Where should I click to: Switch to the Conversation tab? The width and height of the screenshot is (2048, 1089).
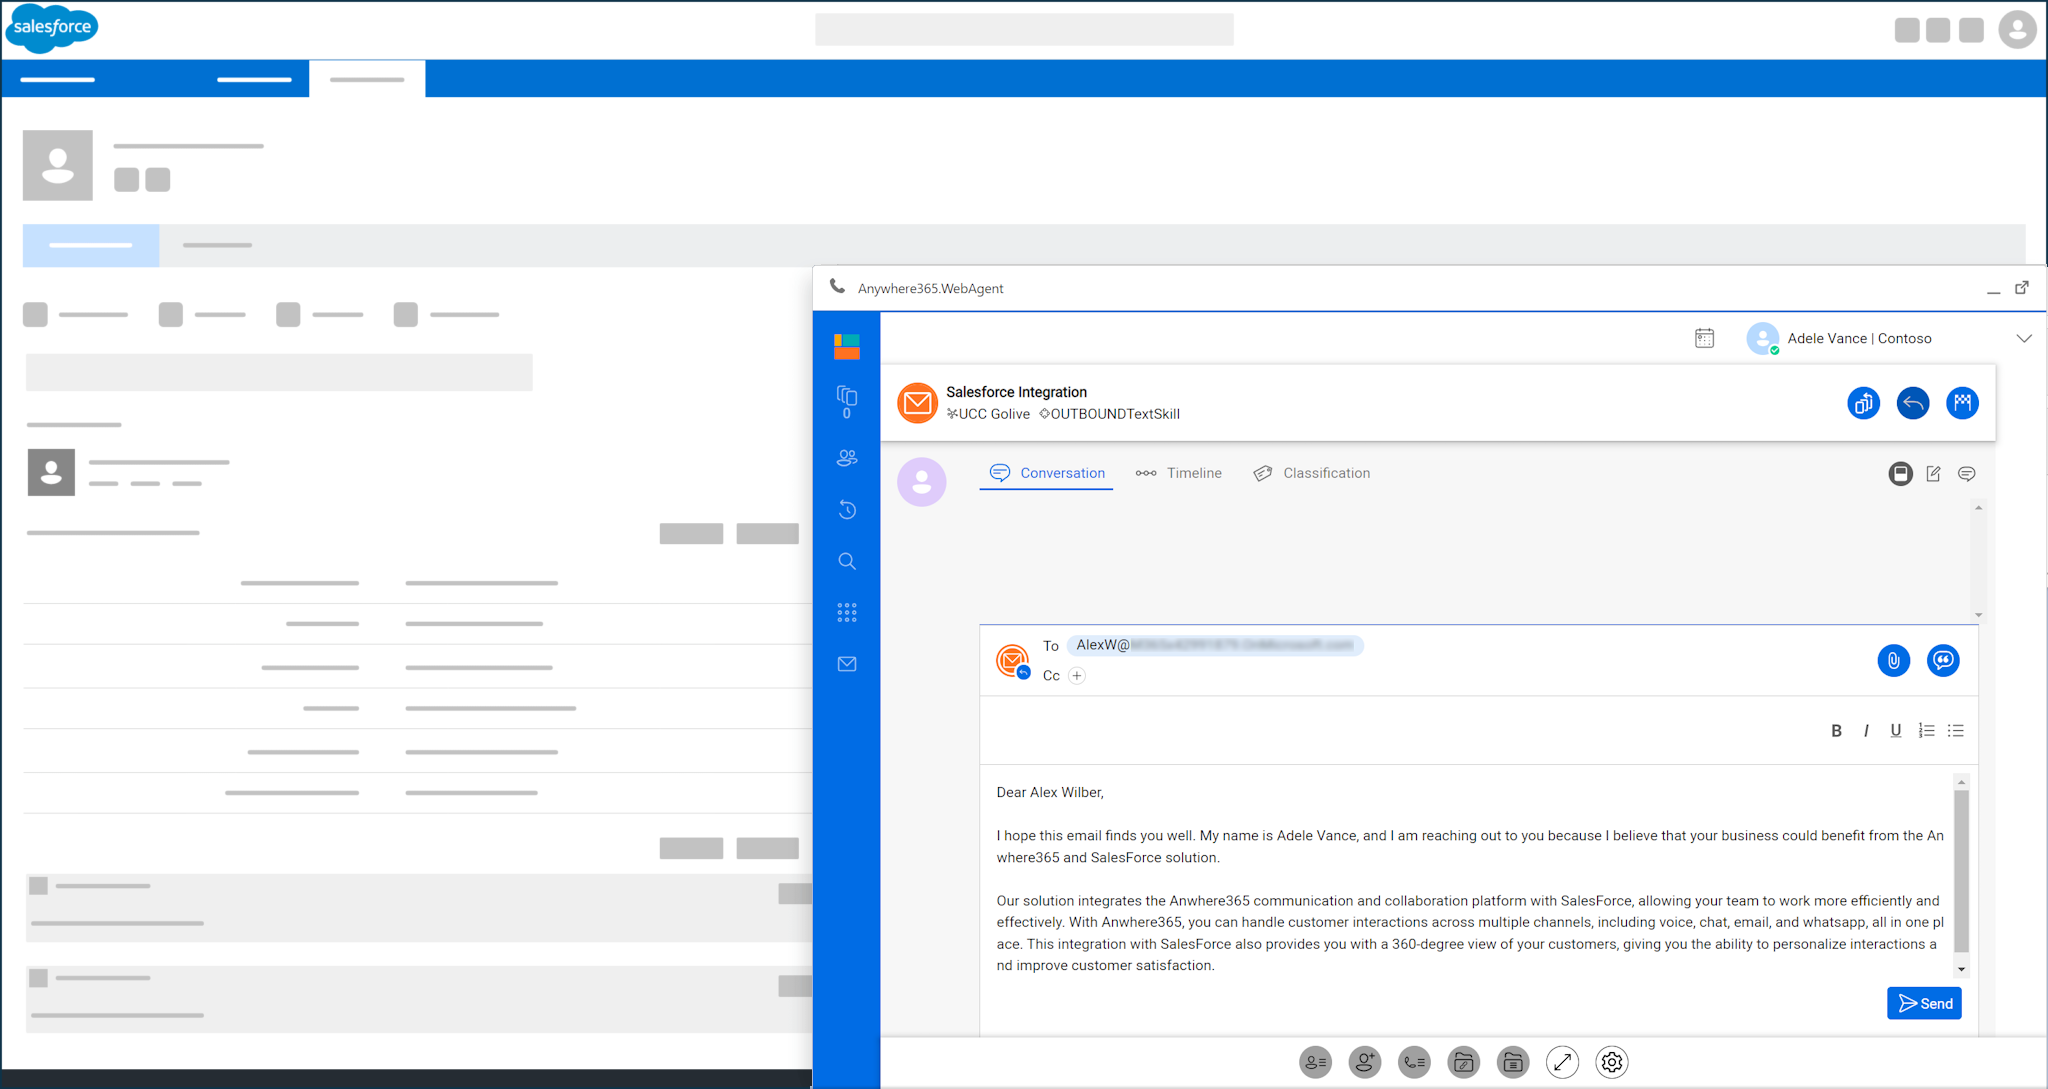tap(1046, 473)
